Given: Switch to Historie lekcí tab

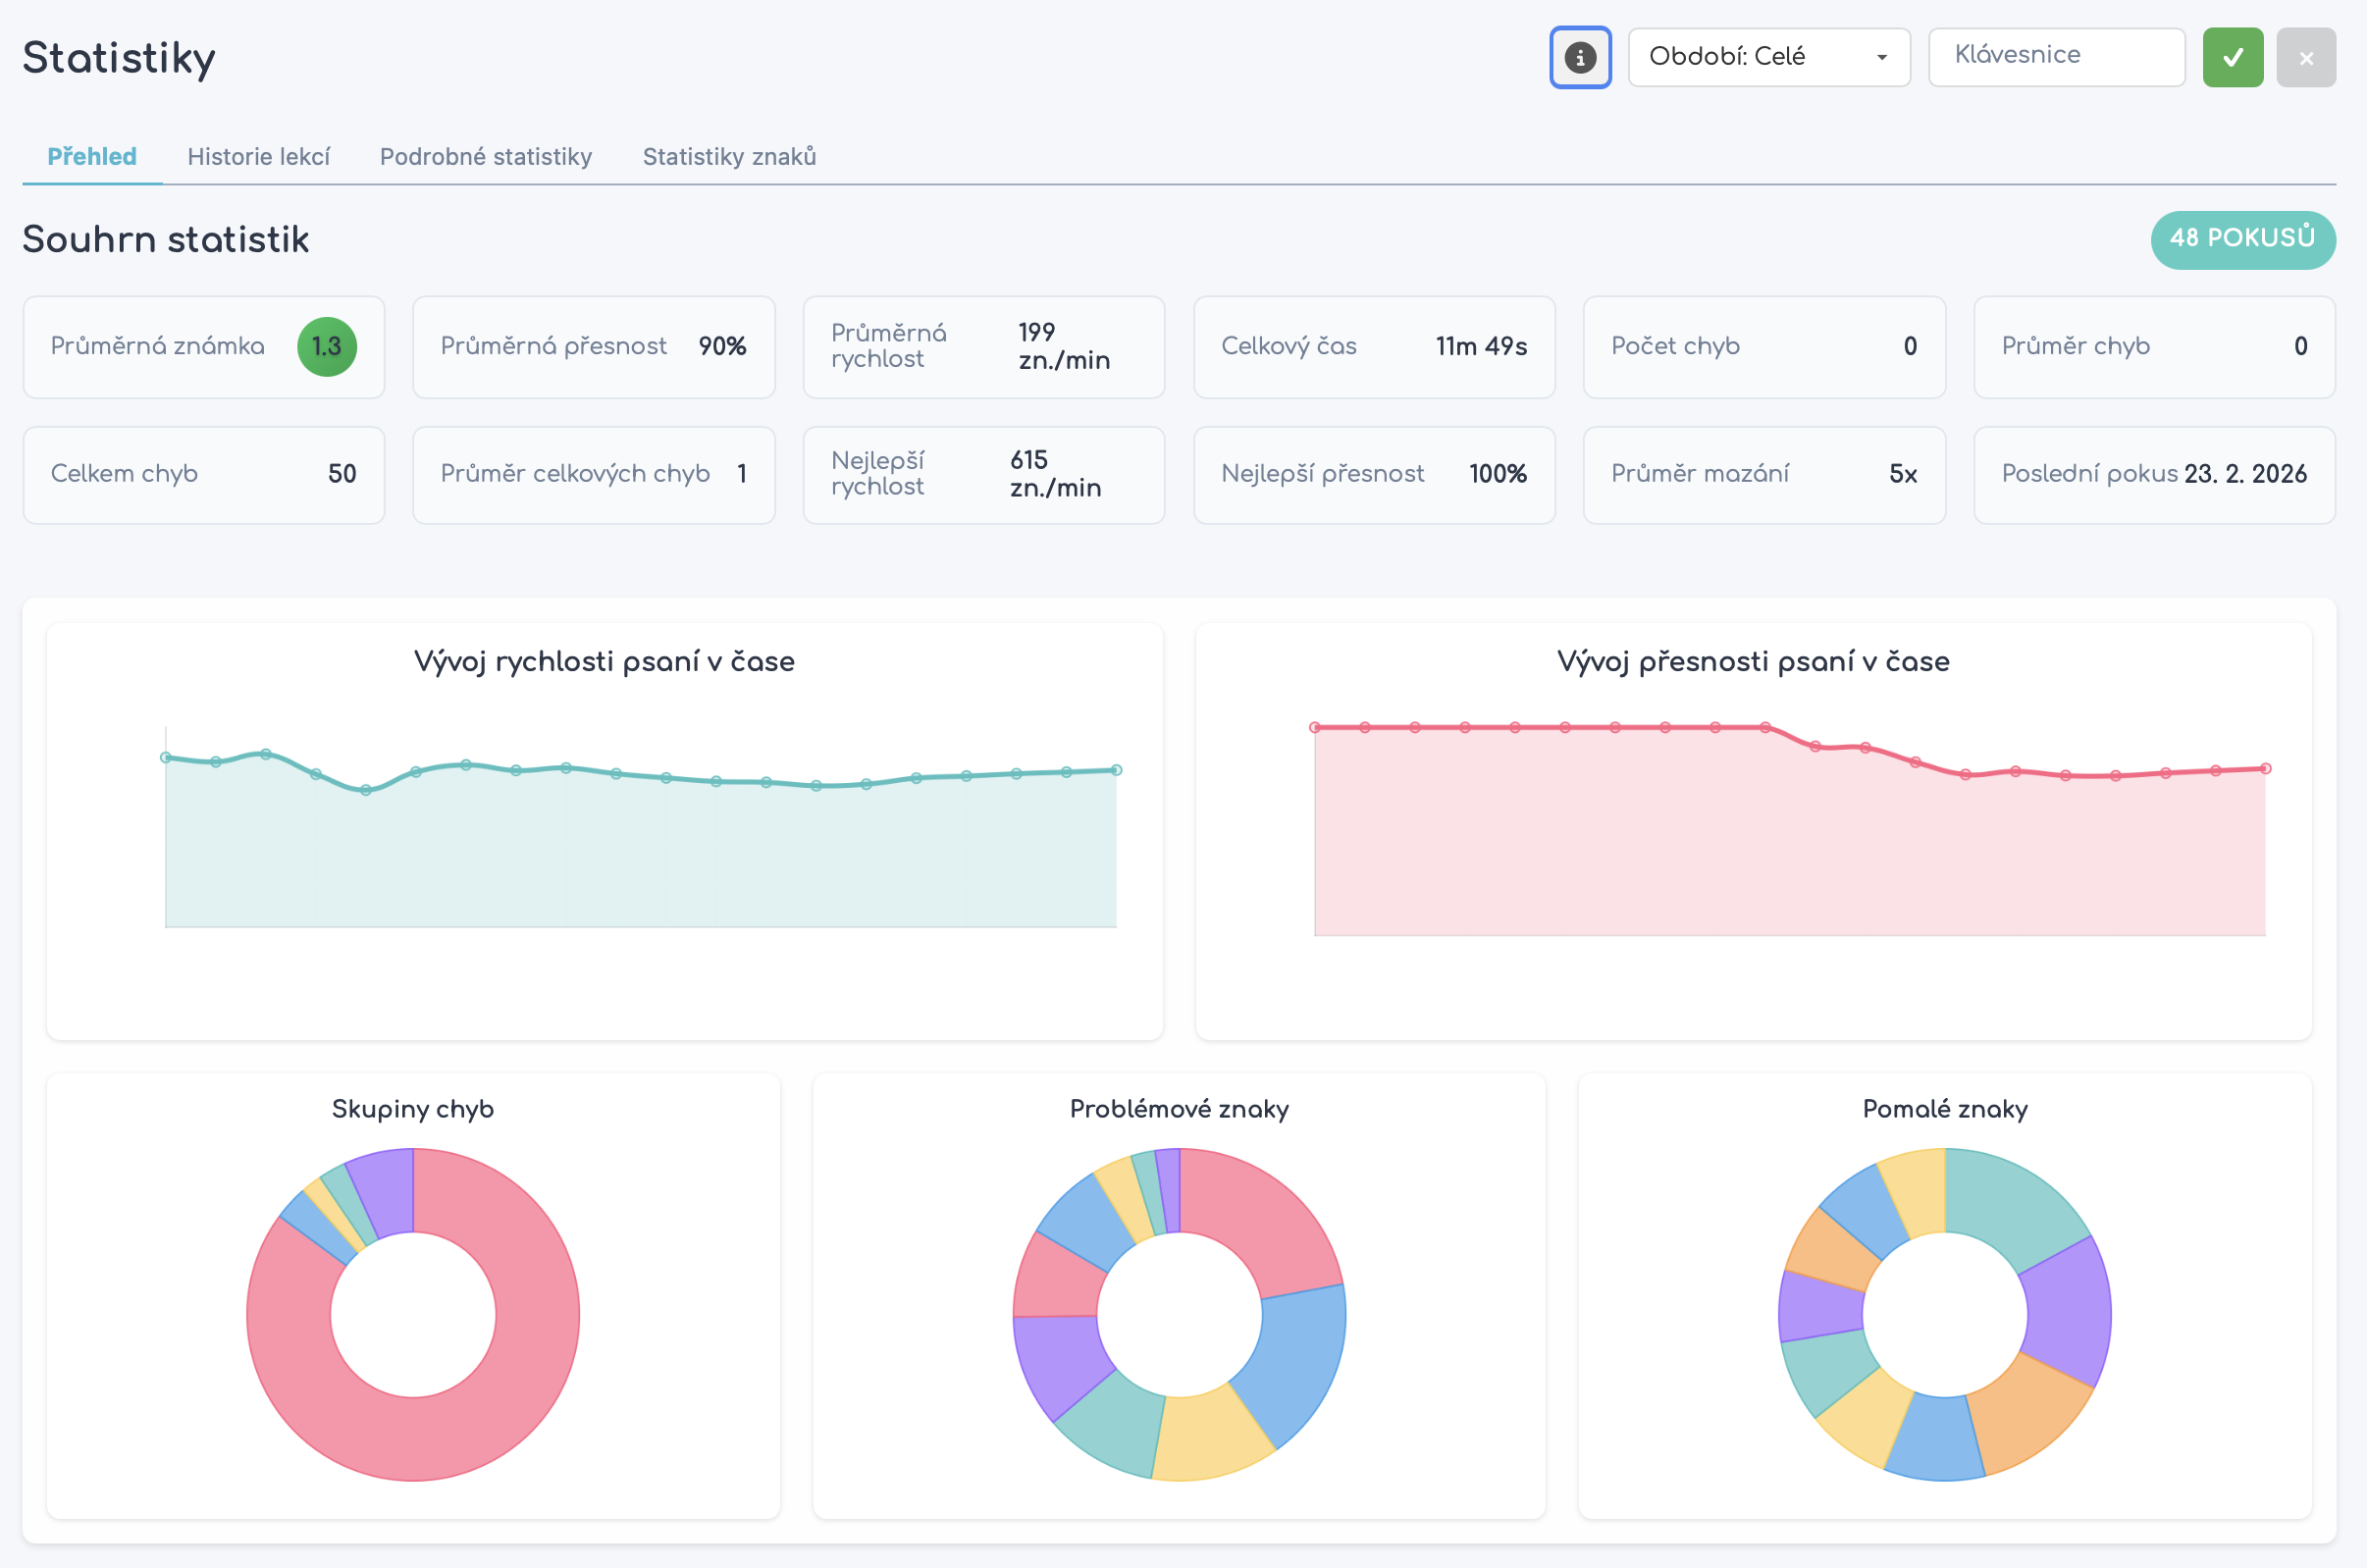Looking at the screenshot, I should [258, 157].
